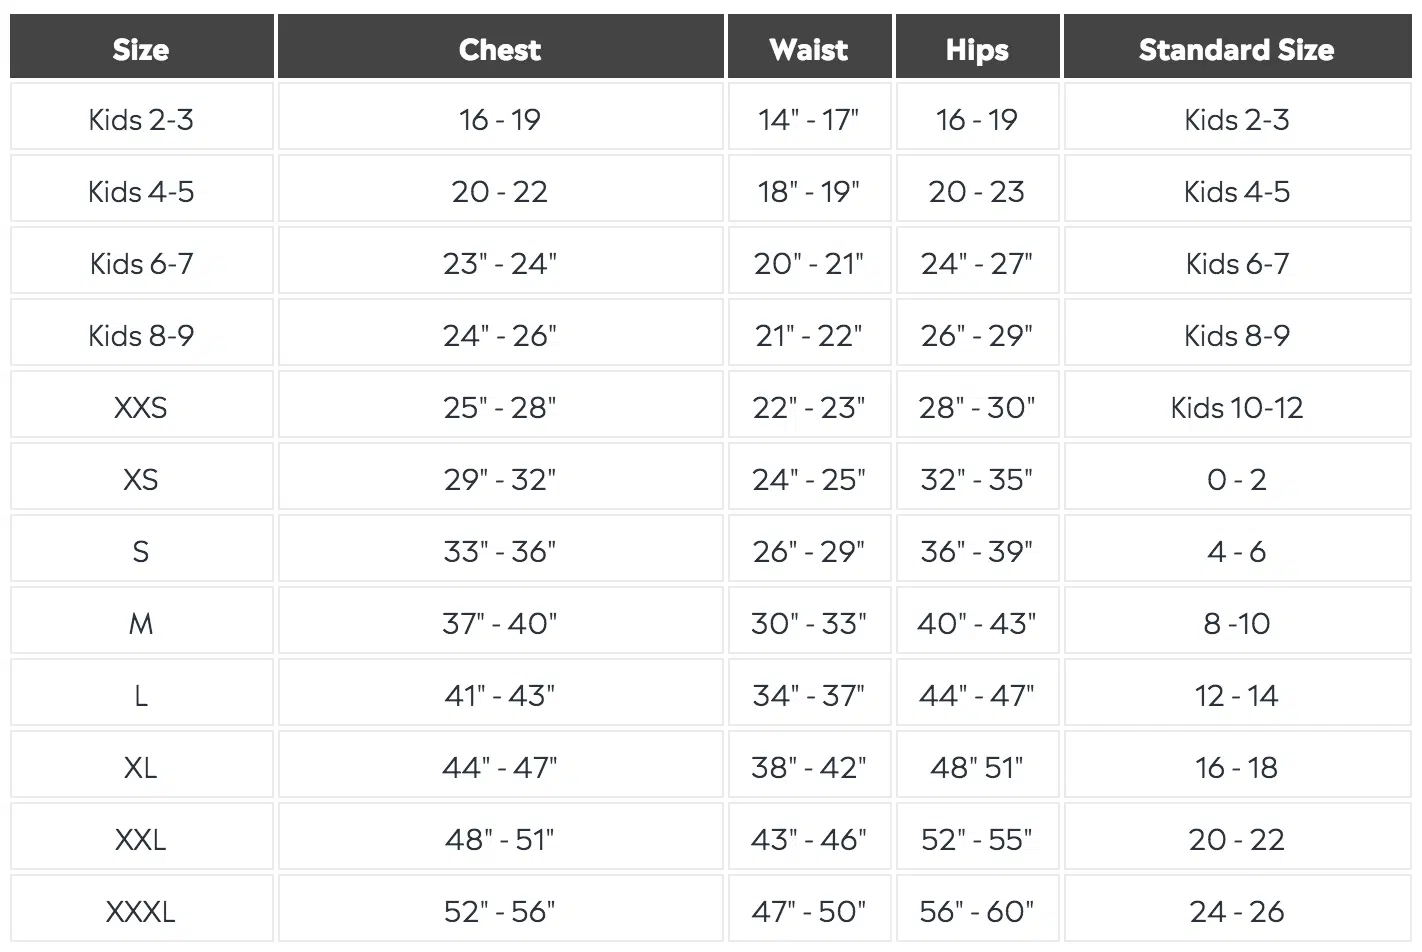Image resolution: width=1422 pixels, height=952 pixels.
Task: Select the standard size 24 - 26 cell
Action: click(x=1237, y=911)
